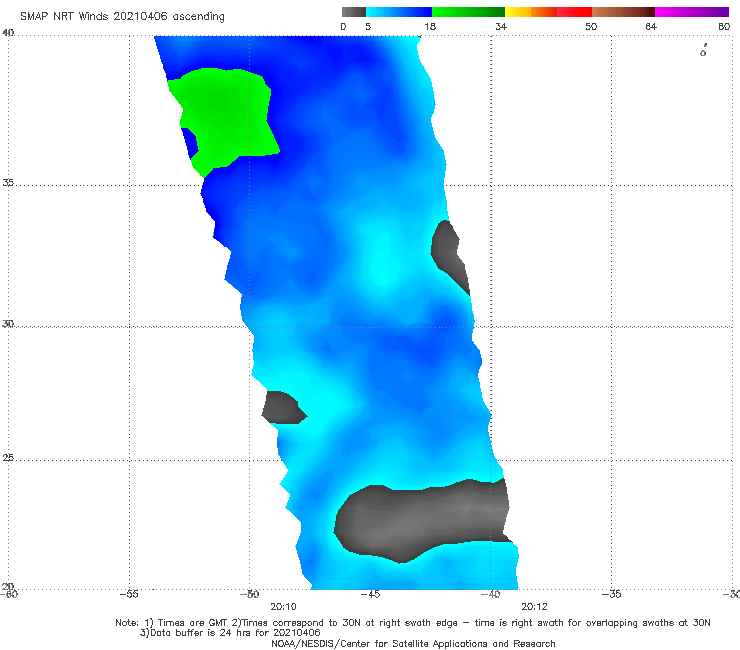Click the blue 5-18 segment of the color bar
Viewport: 740px width, 650px height.
[399, 12]
